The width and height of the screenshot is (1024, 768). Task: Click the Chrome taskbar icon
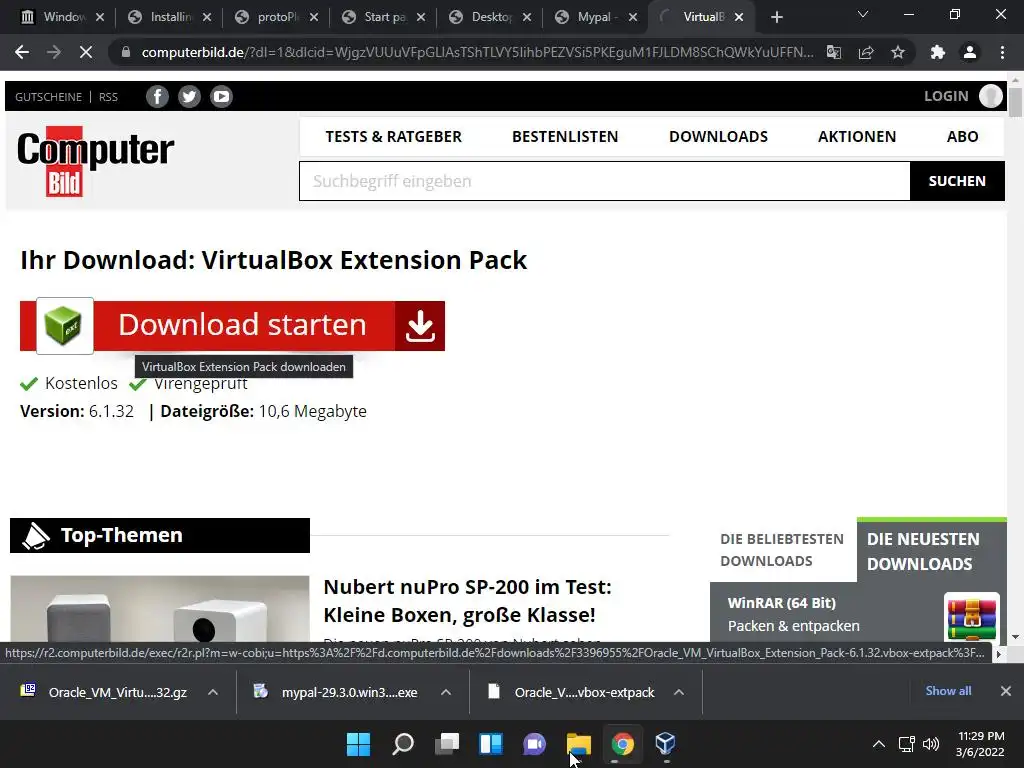tap(622, 744)
